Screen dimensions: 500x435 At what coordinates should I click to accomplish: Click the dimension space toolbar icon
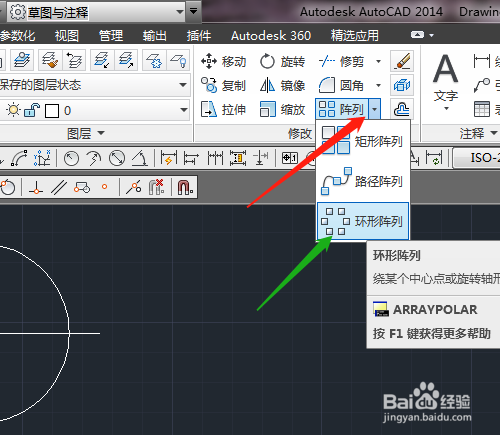[x=238, y=158]
